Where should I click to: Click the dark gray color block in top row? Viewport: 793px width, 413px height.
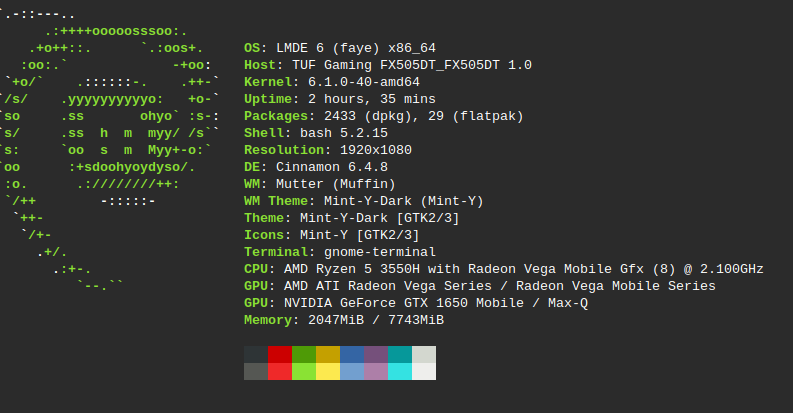[x=256, y=354]
